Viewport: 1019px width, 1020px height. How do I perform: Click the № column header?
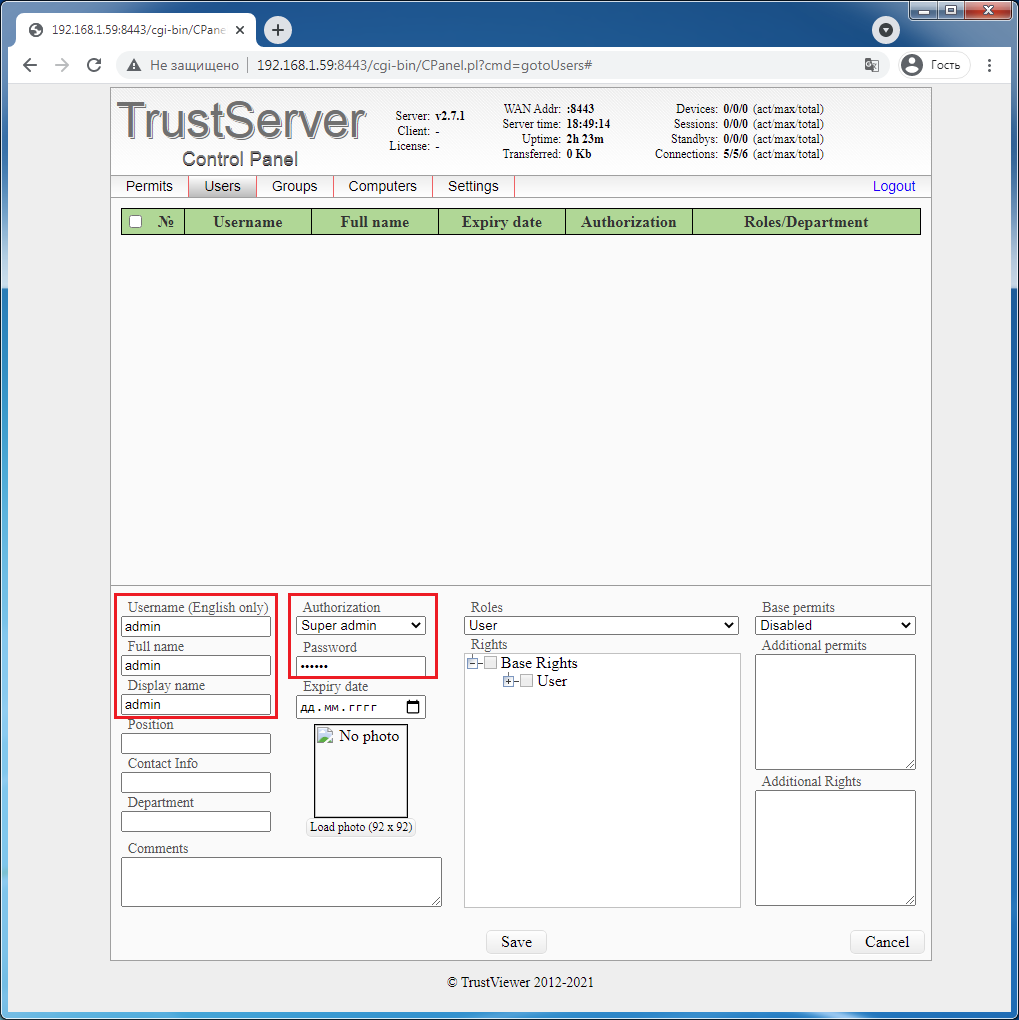pos(166,222)
